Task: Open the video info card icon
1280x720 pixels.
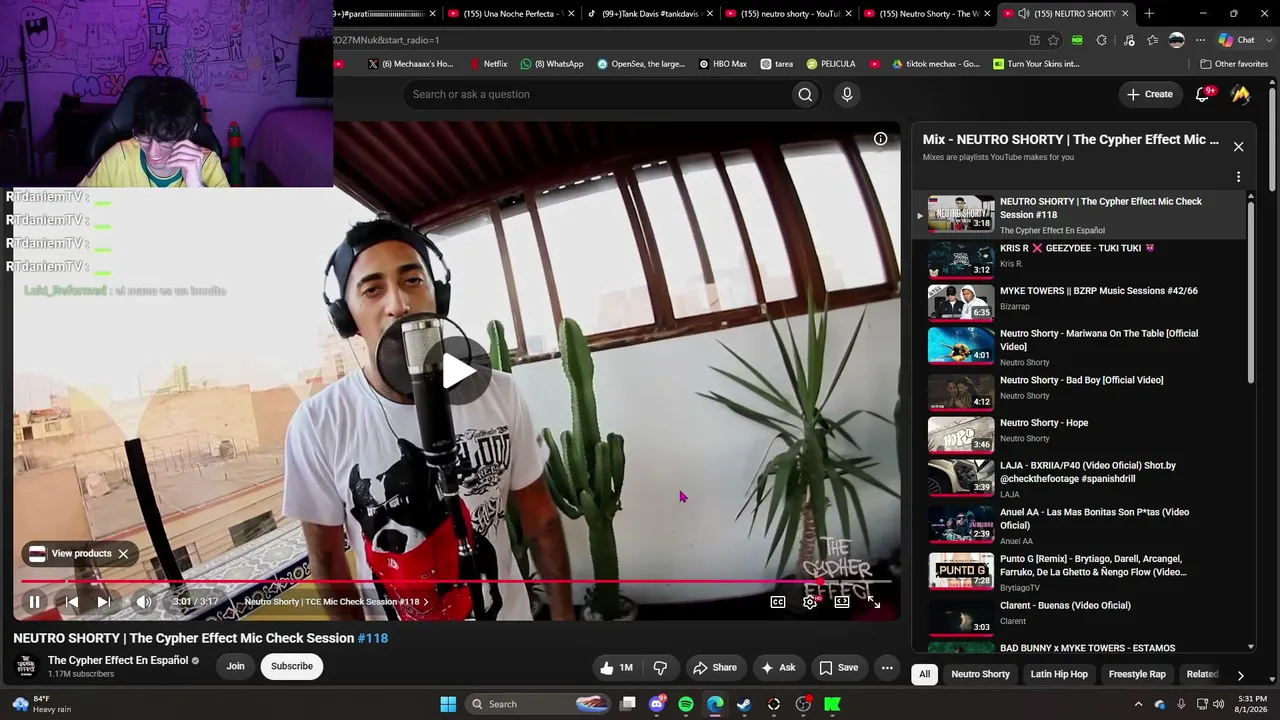Action: click(x=880, y=139)
